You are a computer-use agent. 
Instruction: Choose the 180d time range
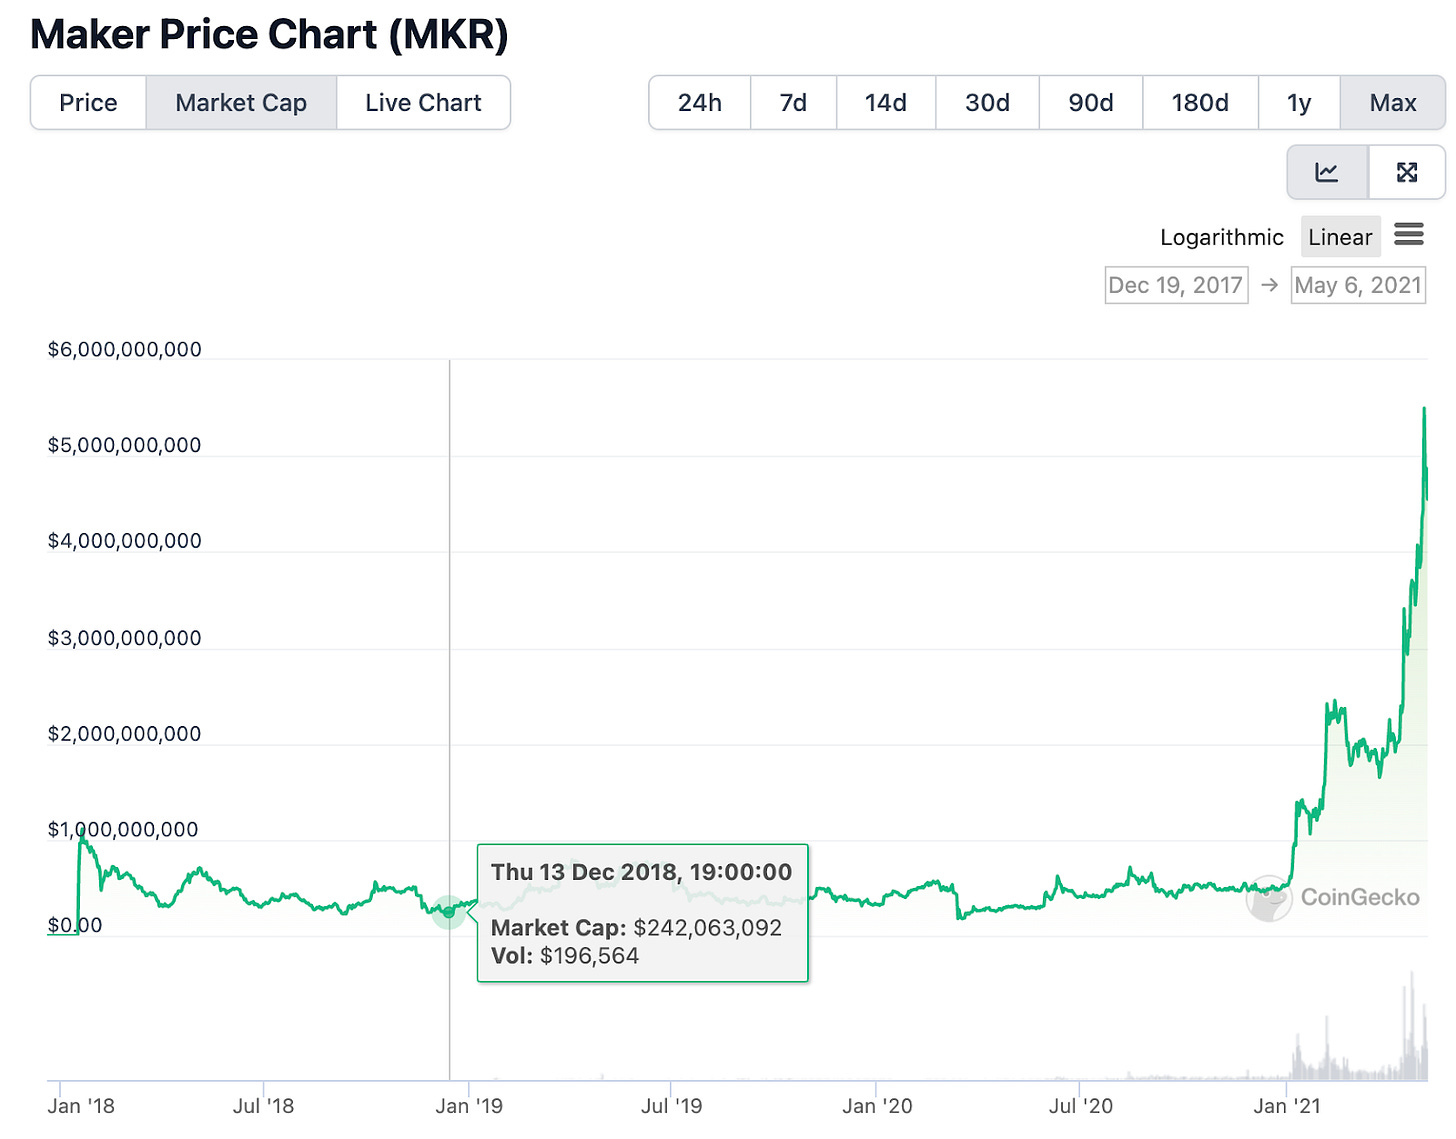coord(1200,103)
